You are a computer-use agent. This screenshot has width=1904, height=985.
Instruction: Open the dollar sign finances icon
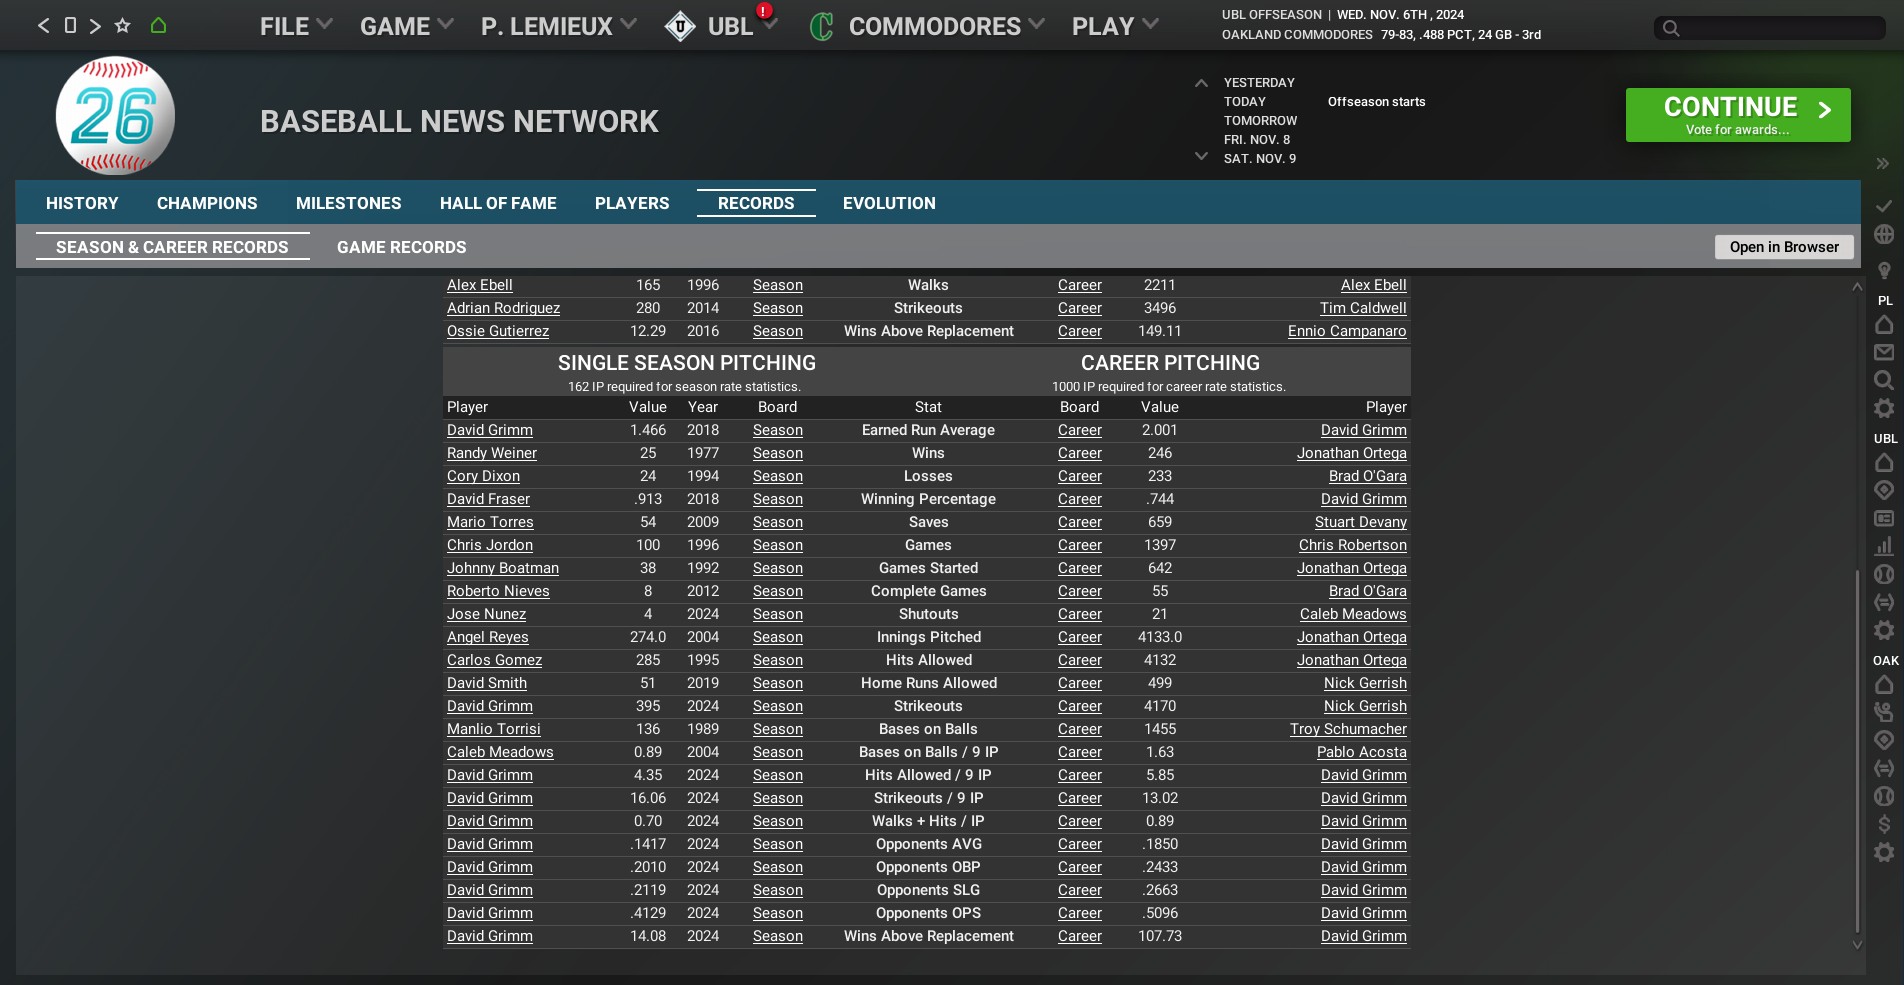click(x=1884, y=824)
